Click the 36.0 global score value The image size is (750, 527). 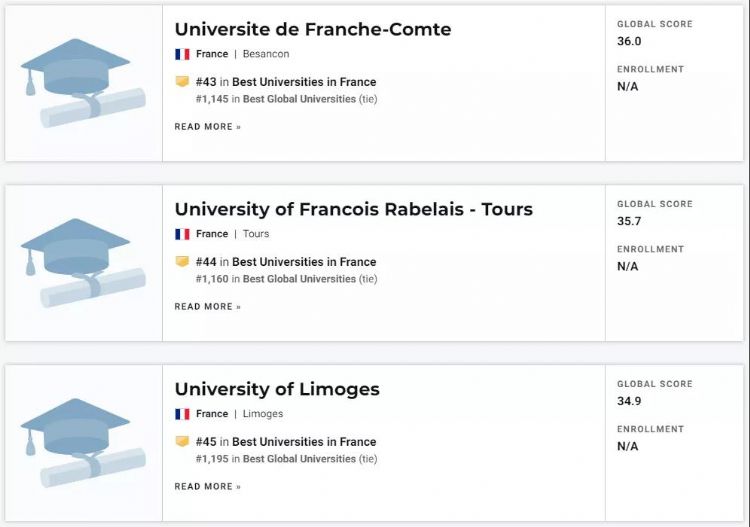[629, 42]
